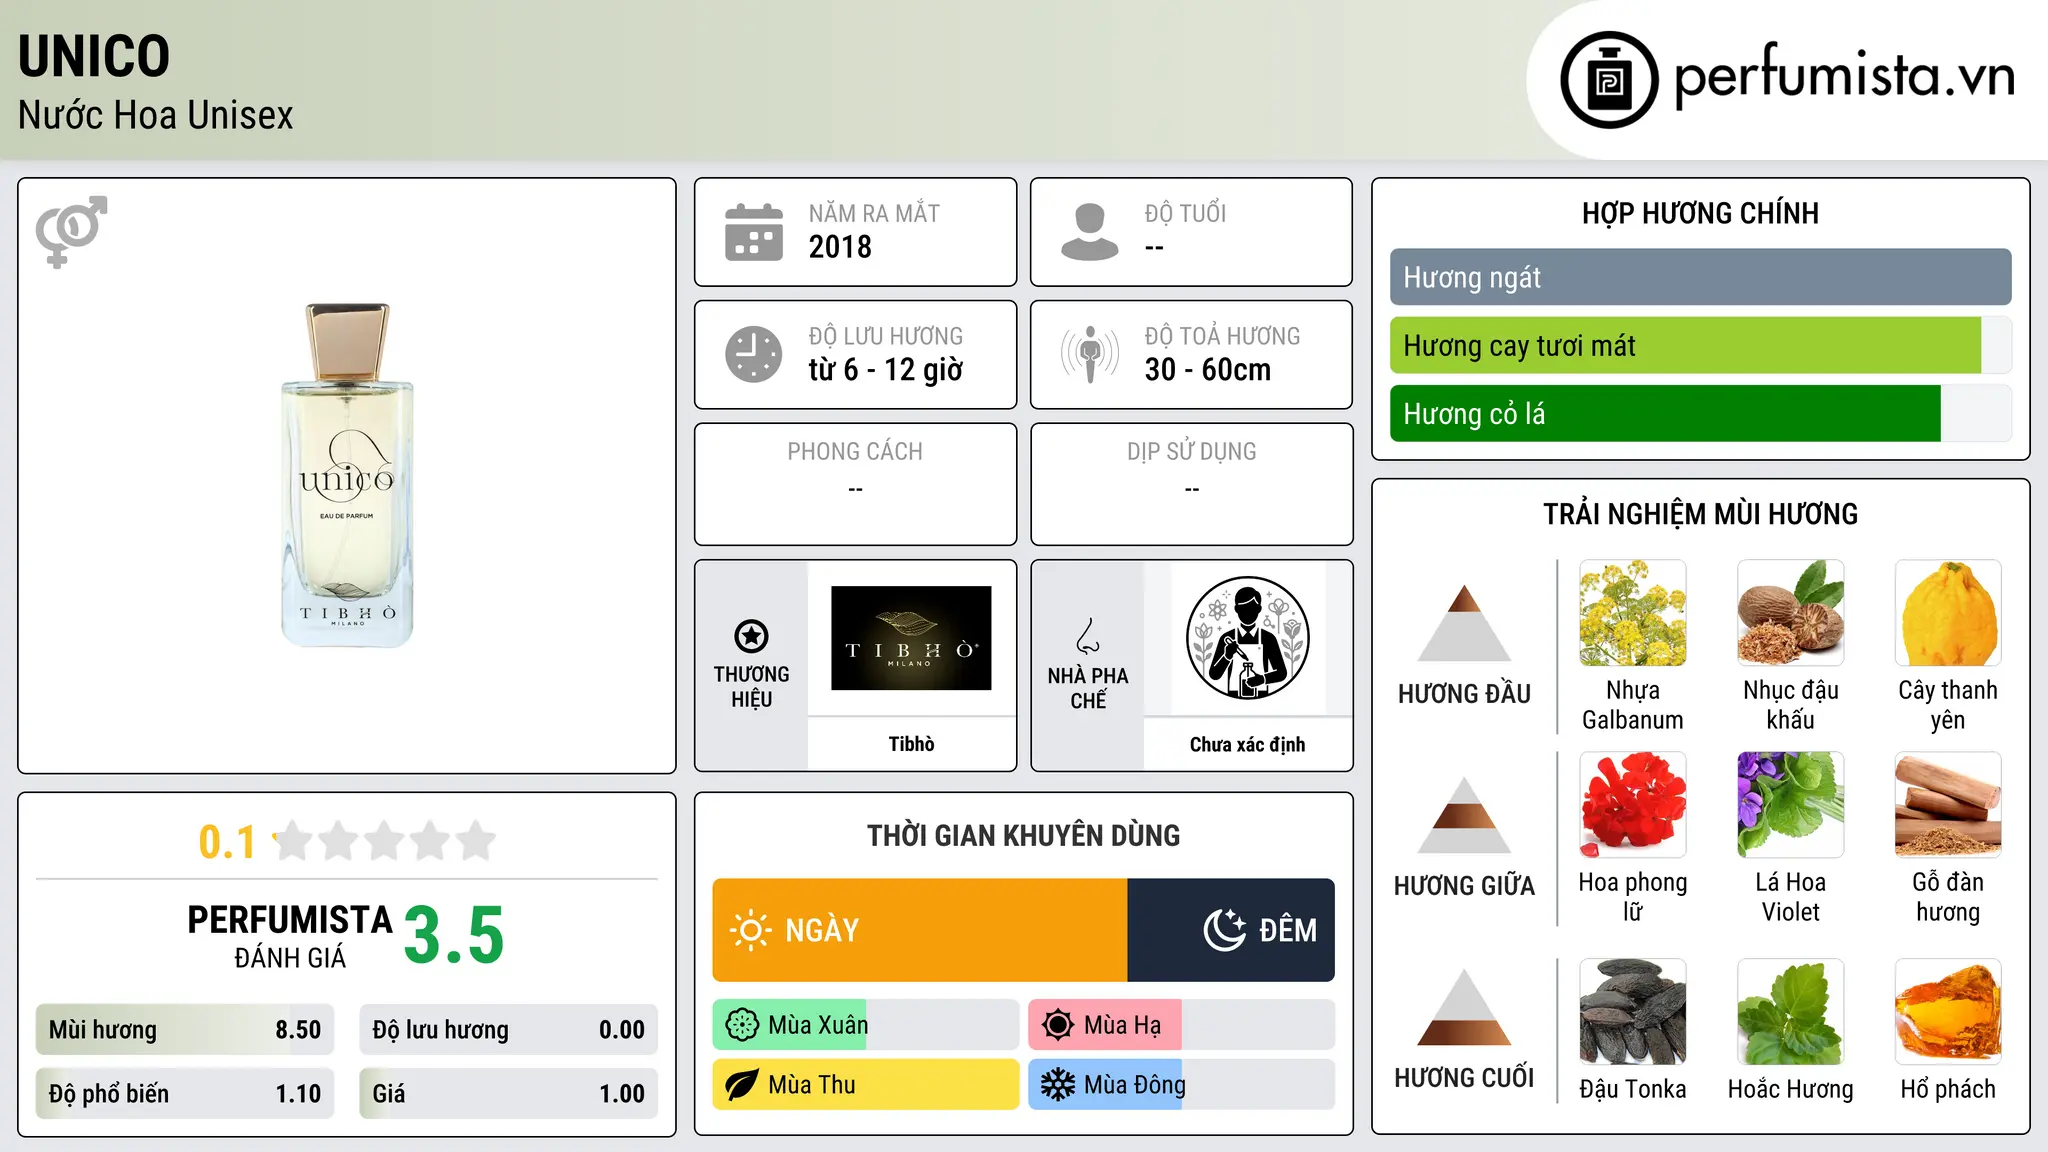The image size is (2048, 1152).
Task: Click the perfumer illustration above Chưa xác định
Action: tap(1247, 638)
